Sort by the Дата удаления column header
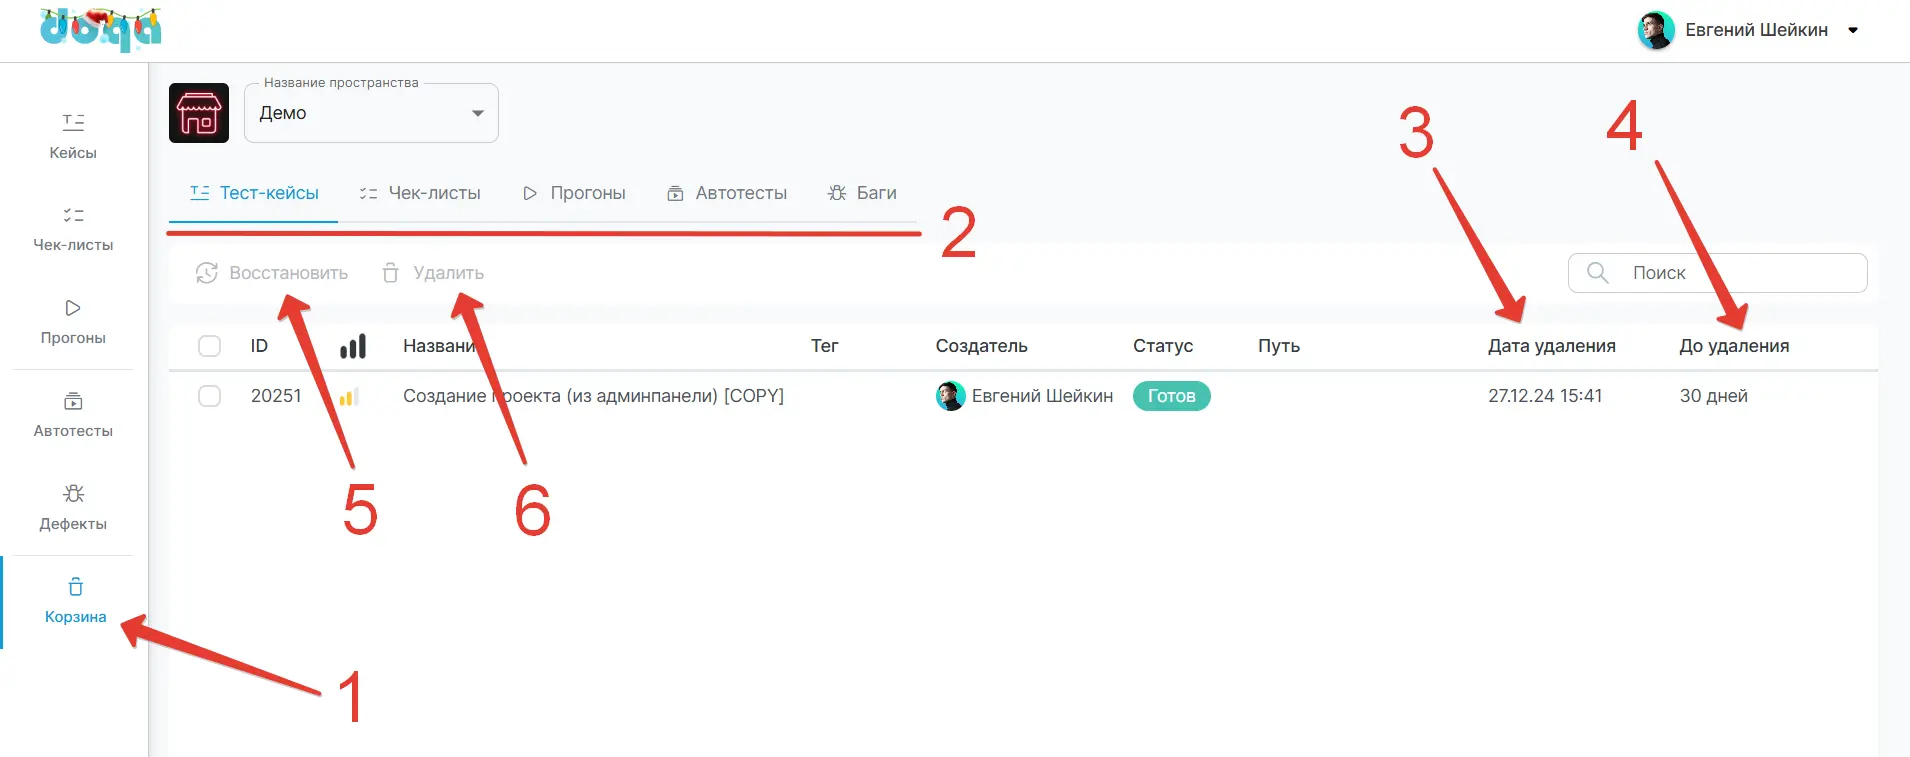Screen dimensions: 1910x757 (1551, 346)
